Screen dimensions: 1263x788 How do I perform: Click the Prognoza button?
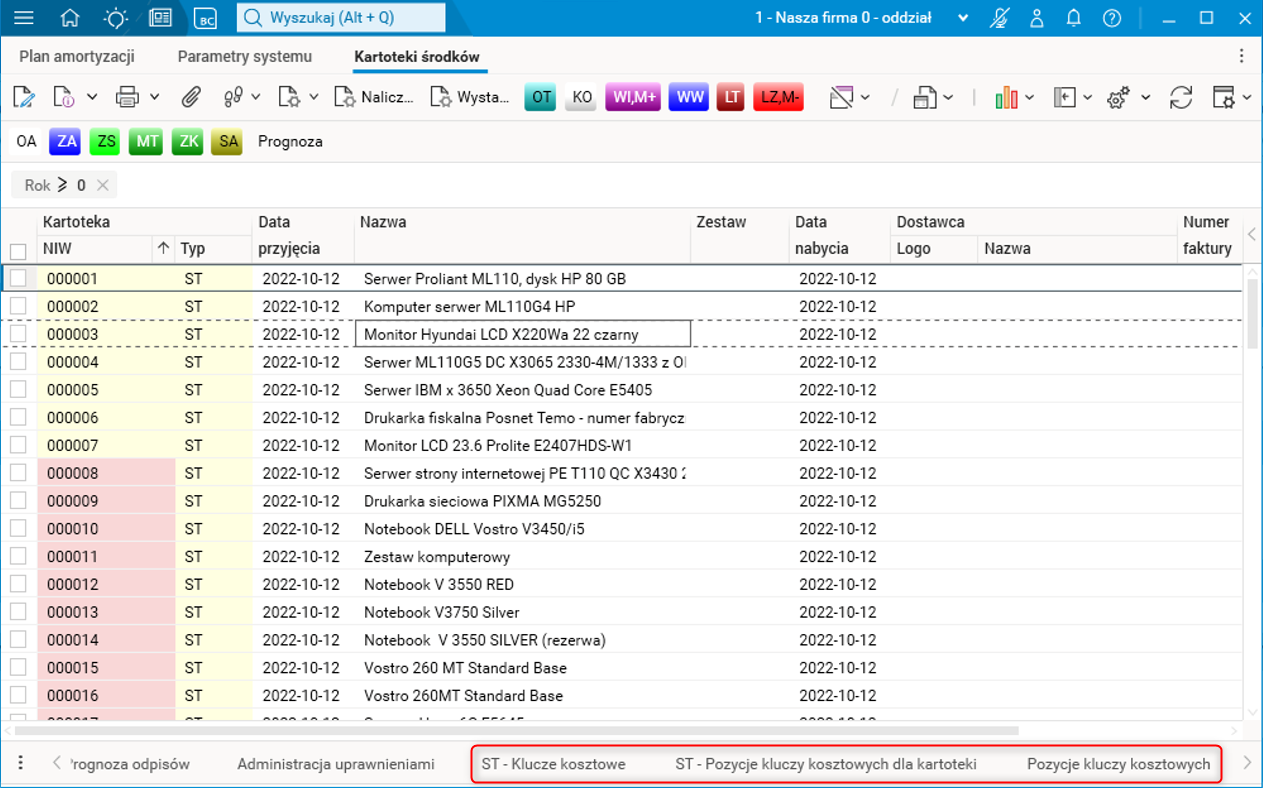pyautogui.click(x=290, y=142)
